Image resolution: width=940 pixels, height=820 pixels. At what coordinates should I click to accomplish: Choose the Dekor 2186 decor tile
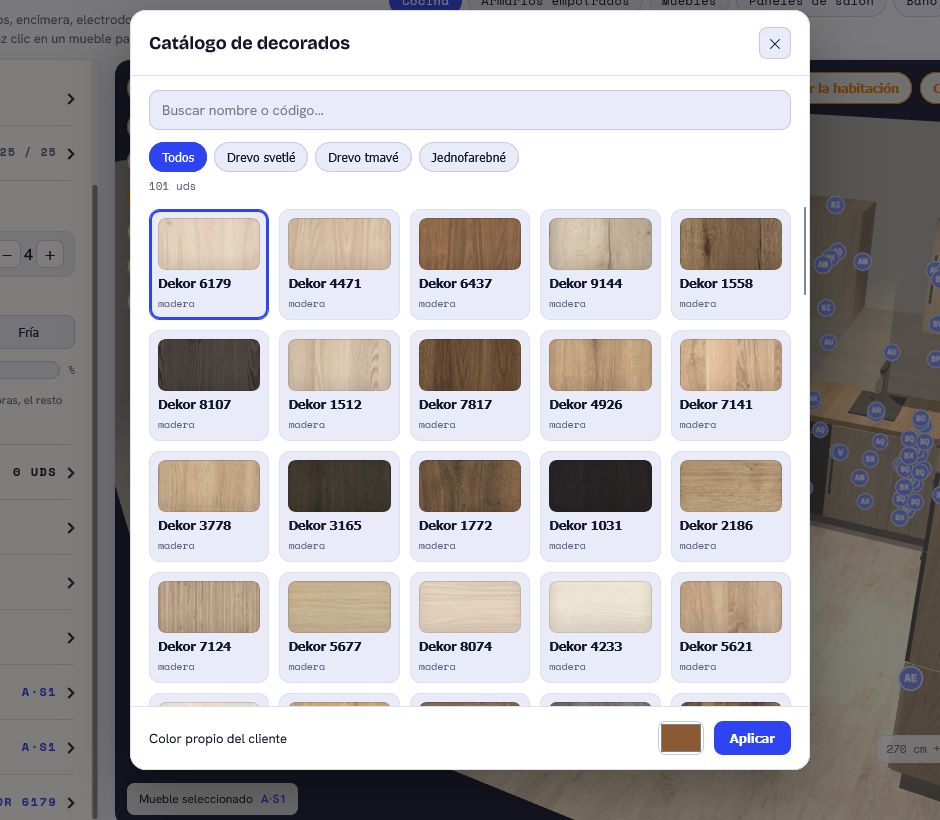[730, 506]
